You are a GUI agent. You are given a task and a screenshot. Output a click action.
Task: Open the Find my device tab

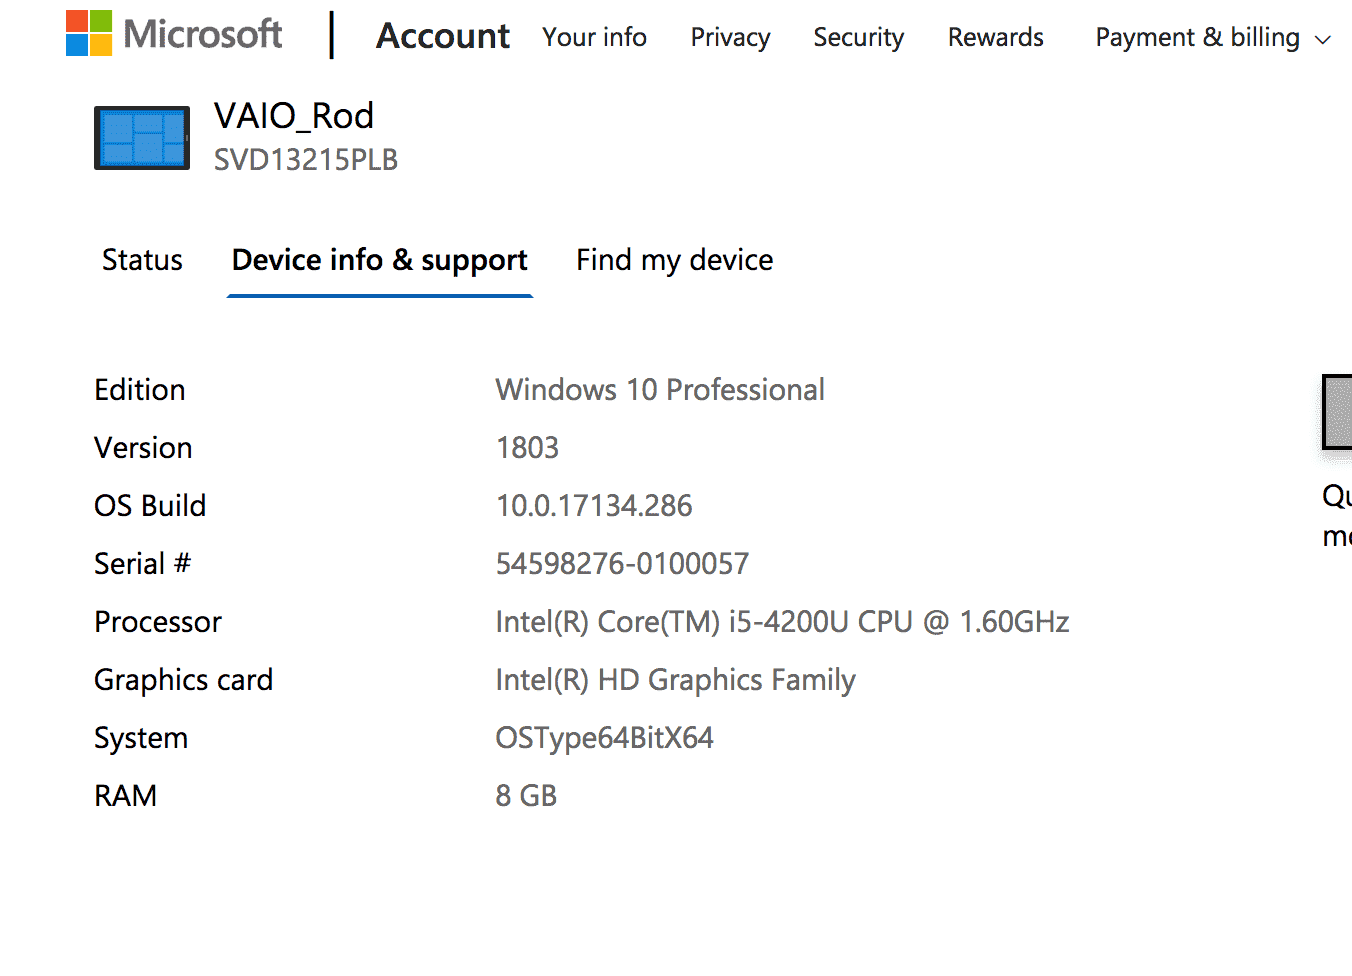pos(674,261)
